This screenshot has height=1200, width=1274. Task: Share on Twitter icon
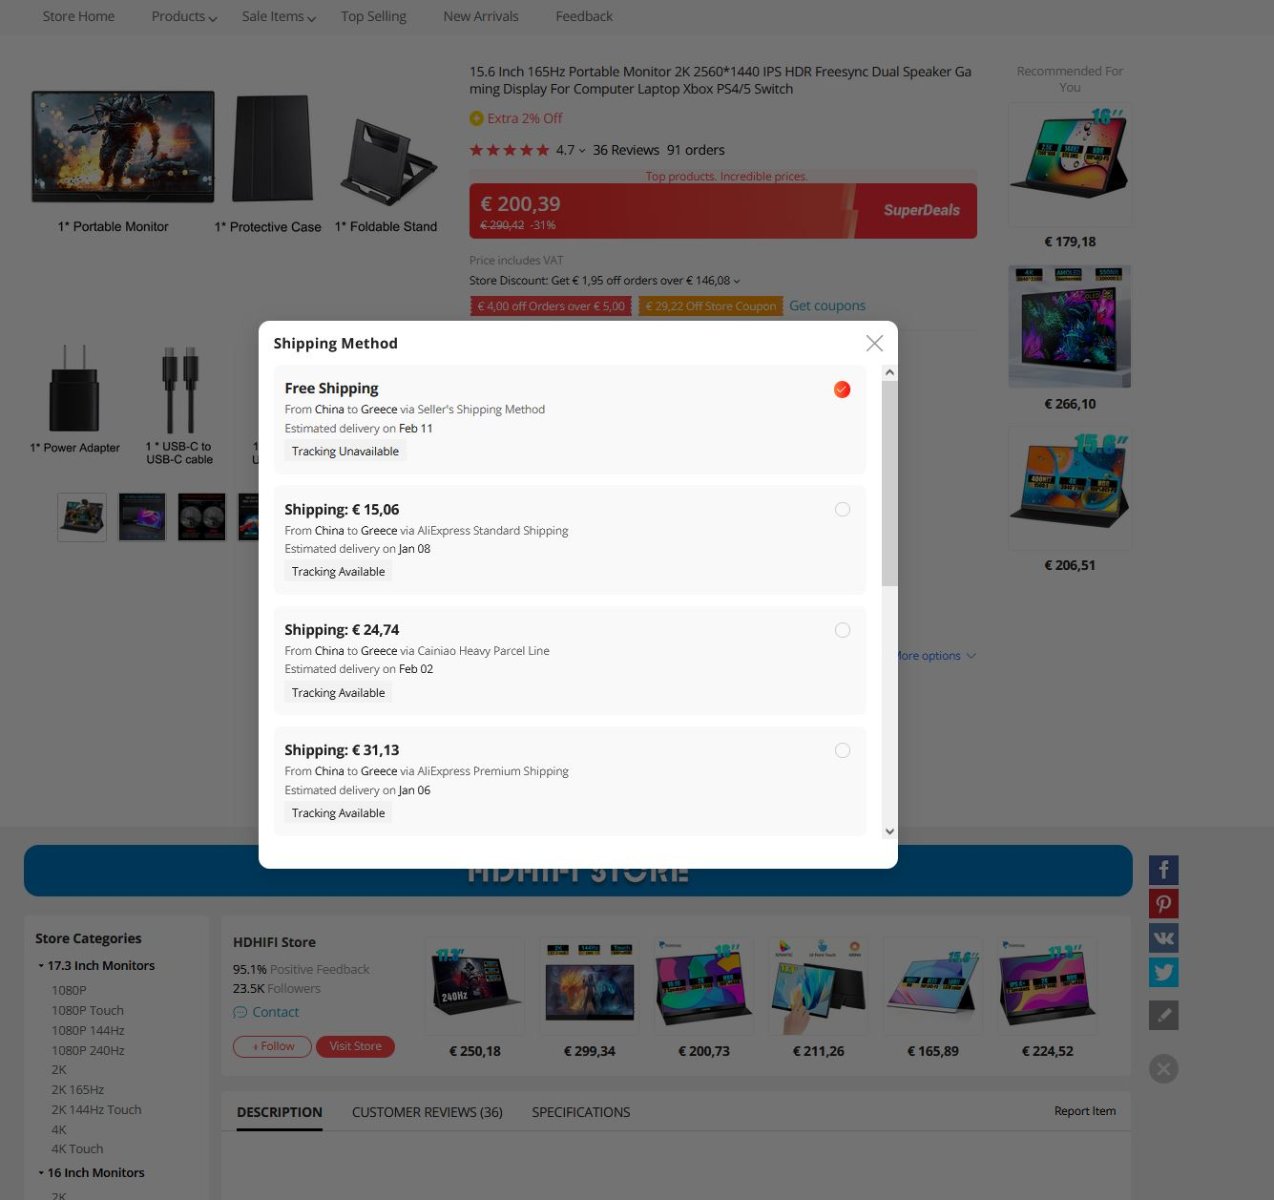(x=1163, y=972)
